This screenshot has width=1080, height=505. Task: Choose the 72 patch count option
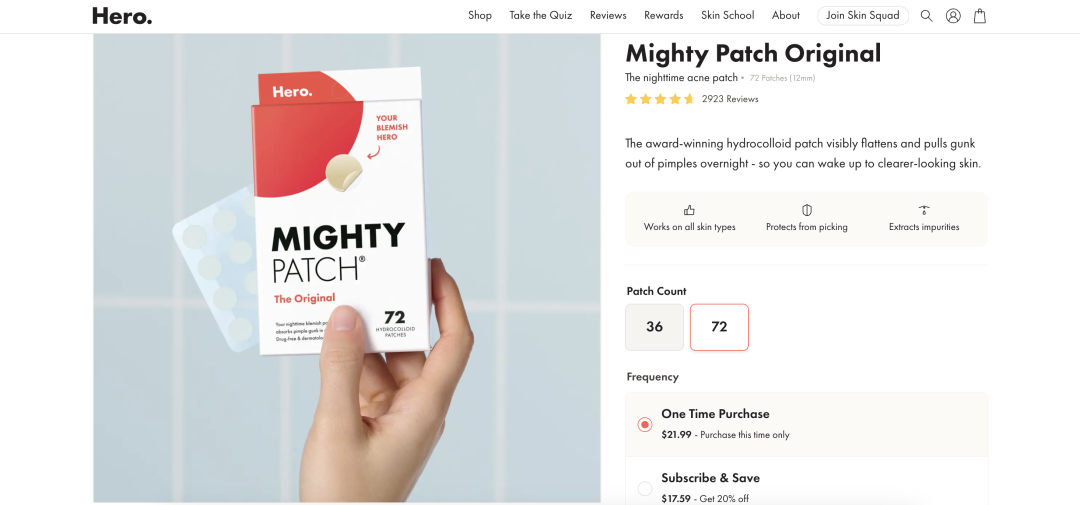pyautogui.click(x=719, y=327)
